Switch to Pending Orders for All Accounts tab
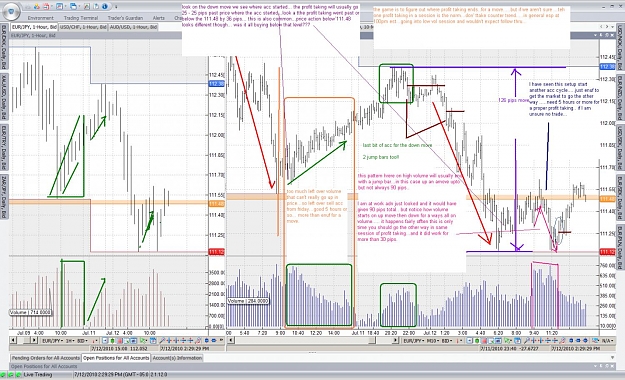This screenshot has height=380, width=625. tap(45, 358)
